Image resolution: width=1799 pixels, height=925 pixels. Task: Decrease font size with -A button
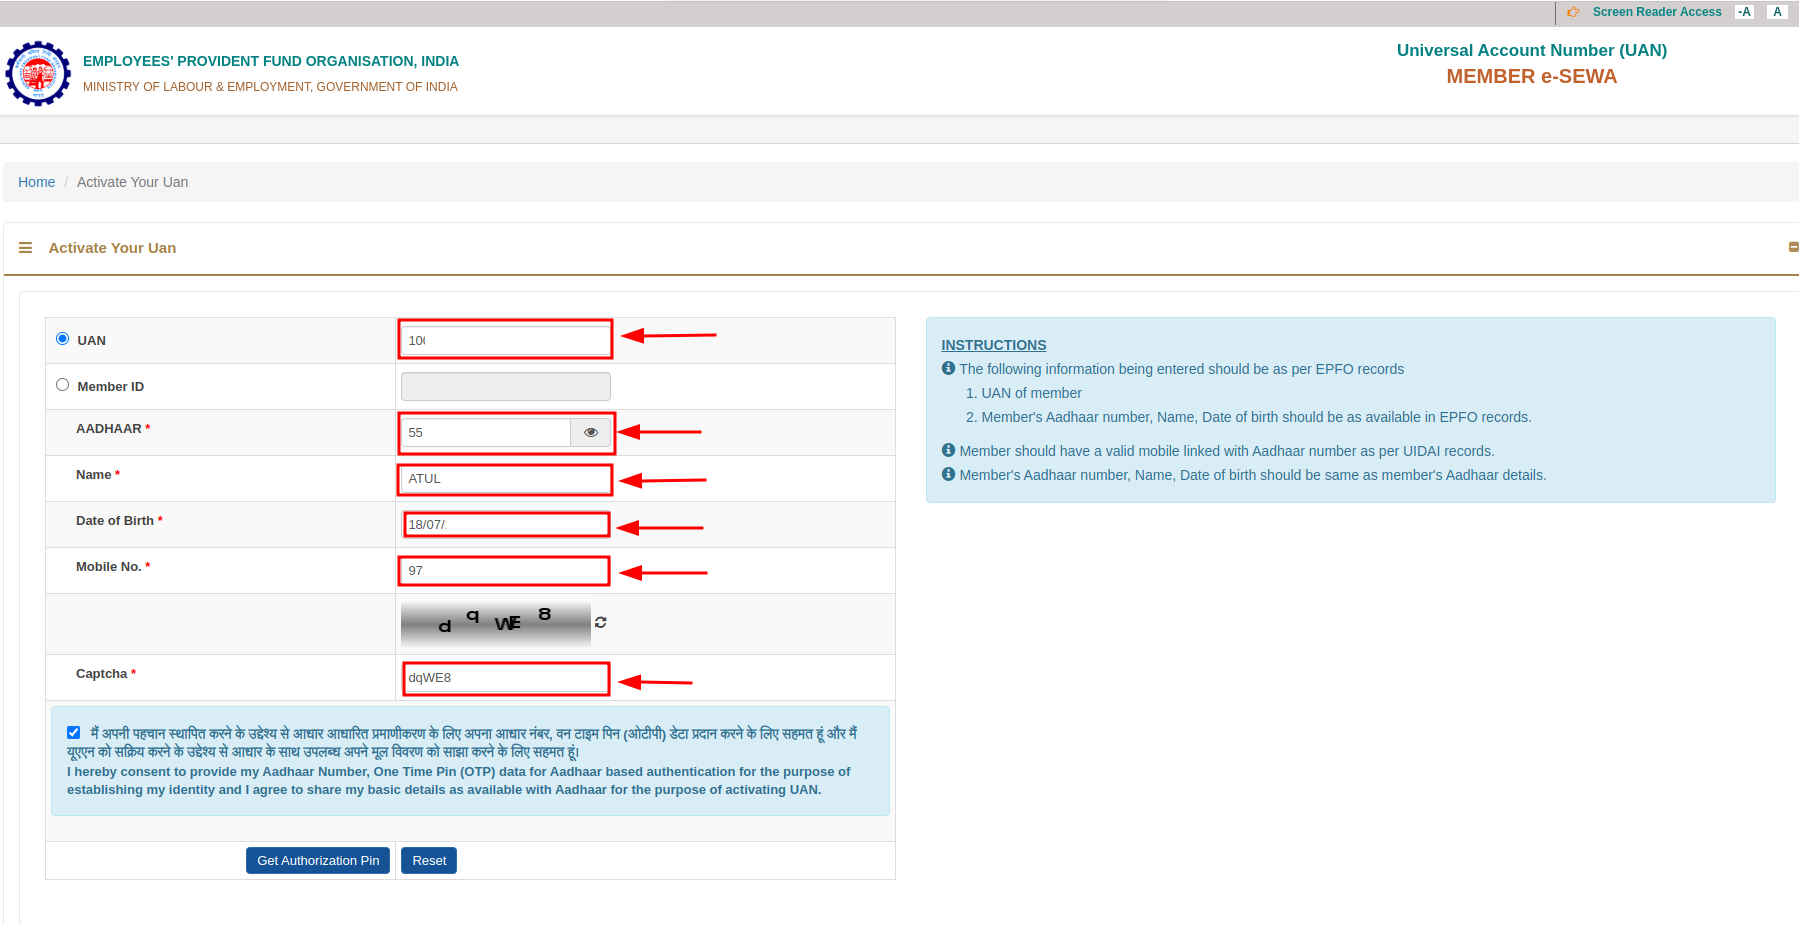1745,12
